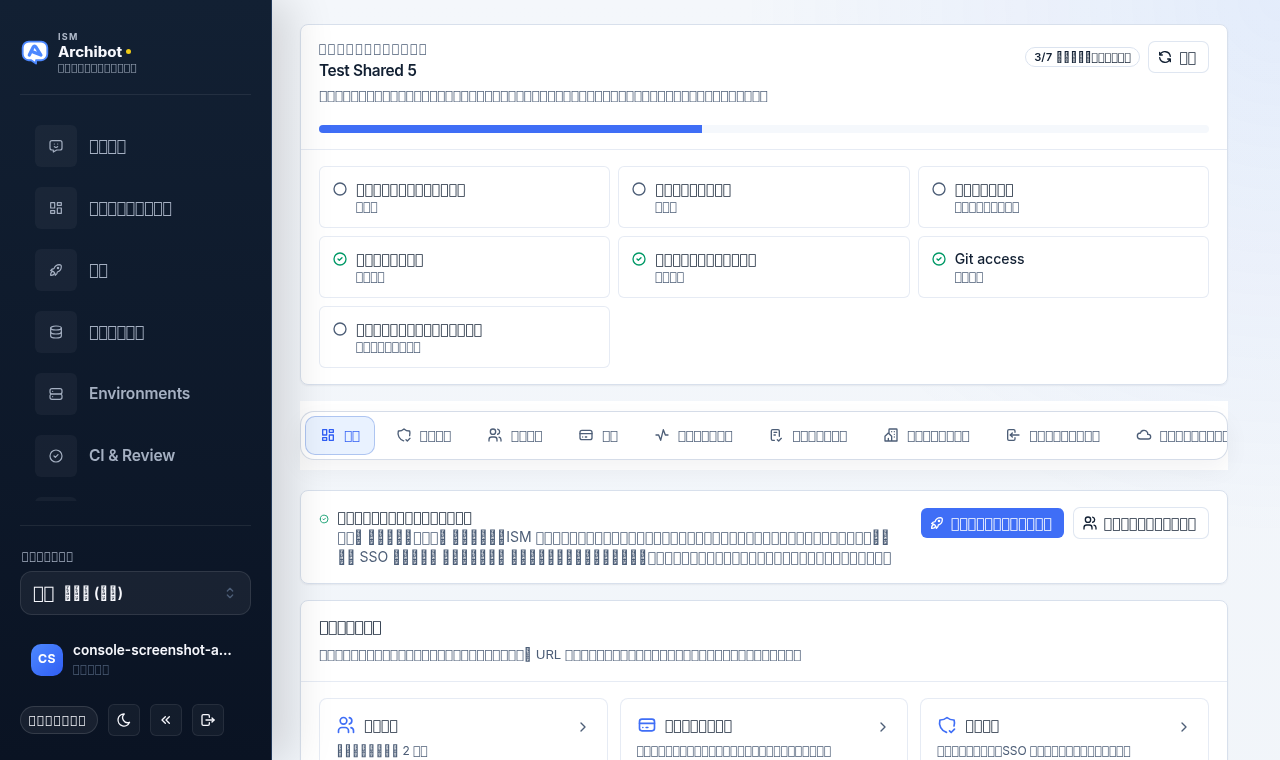The width and height of the screenshot is (1280, 760).
Task: Open the unchecked checklist item in the bottom row
Action: pyautogui.click(x=464, y=337)
